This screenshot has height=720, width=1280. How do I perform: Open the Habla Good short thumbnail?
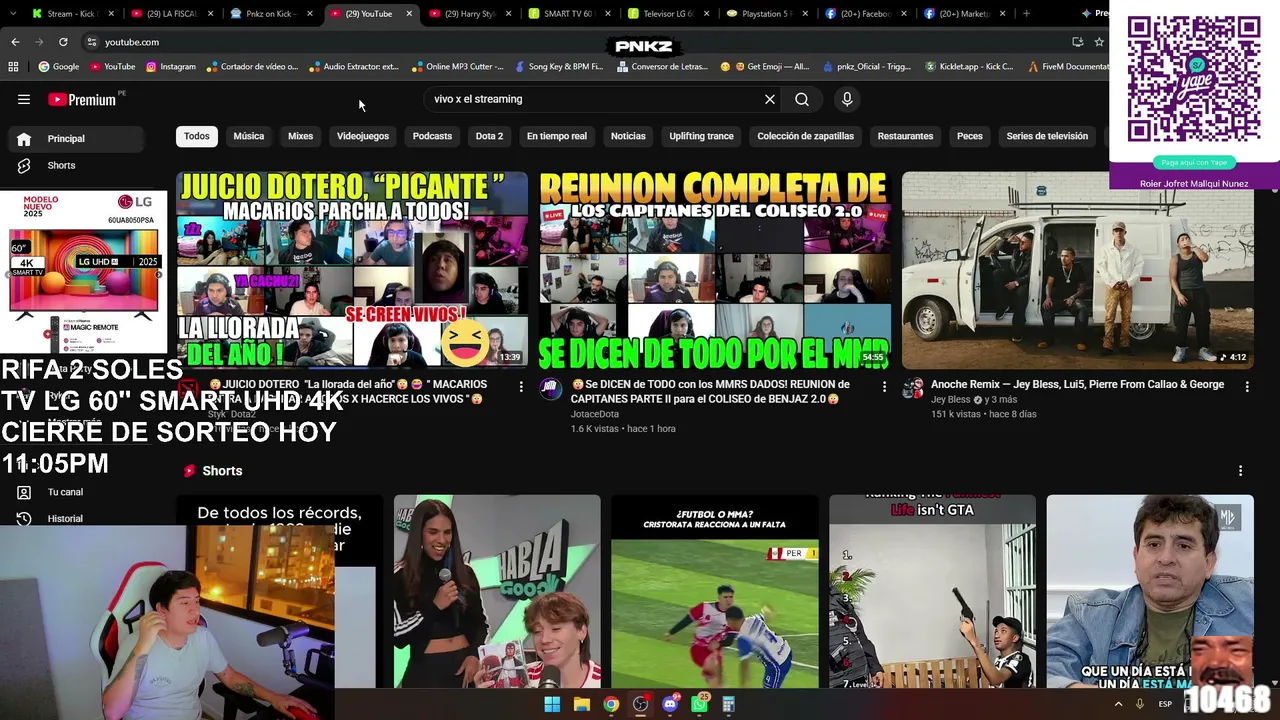[x=497, y=591]
